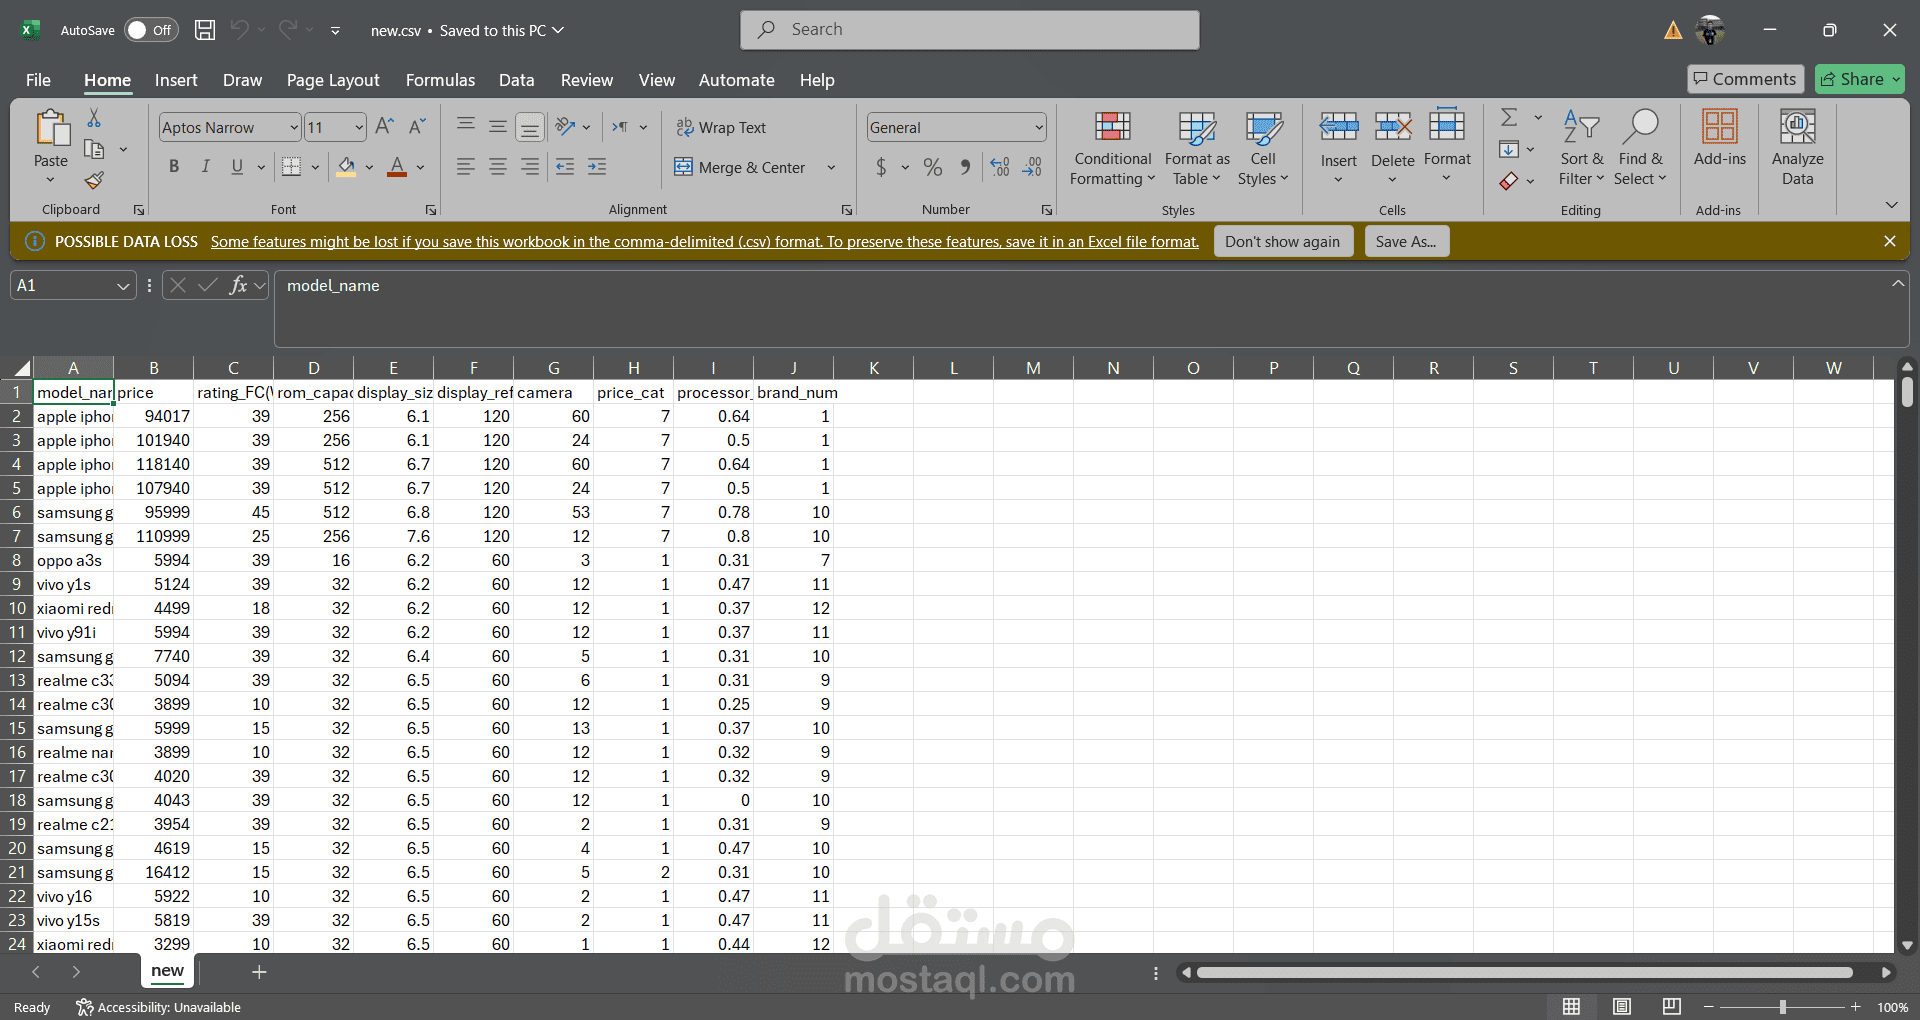Toggle Wrap Text for the cell
The image size is (1920, 1020).
[721, 128]
